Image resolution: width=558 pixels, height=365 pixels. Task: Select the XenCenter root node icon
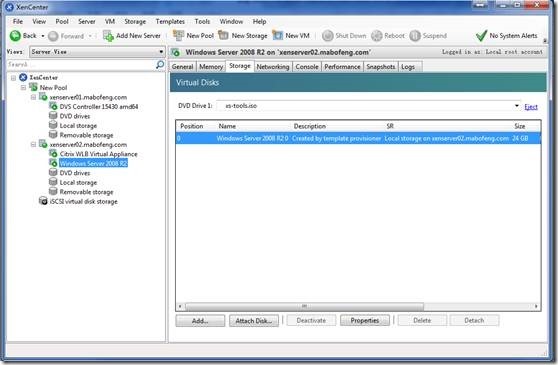pyautogui.click(x=23, y=77)
